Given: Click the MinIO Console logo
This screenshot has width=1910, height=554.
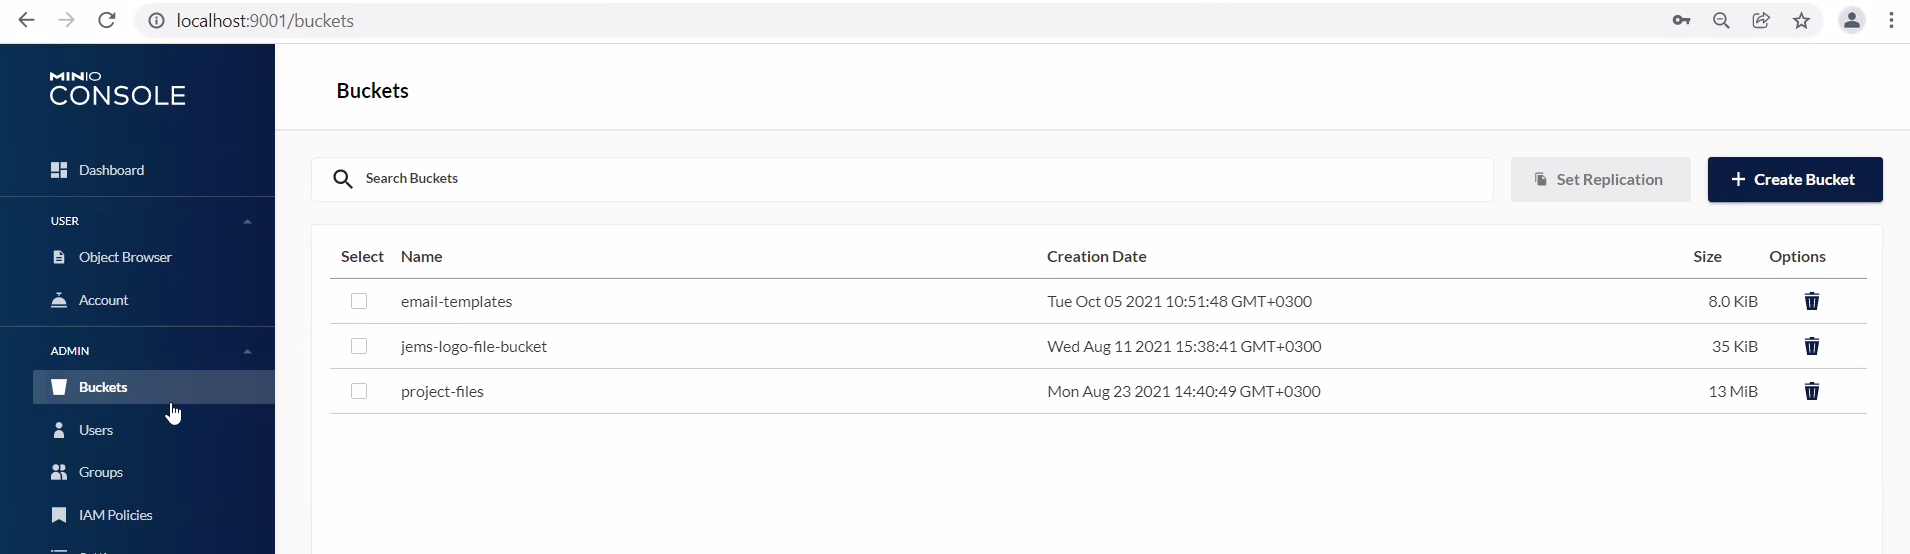Looking at the screenshot, I should click(x=117, y=89).
